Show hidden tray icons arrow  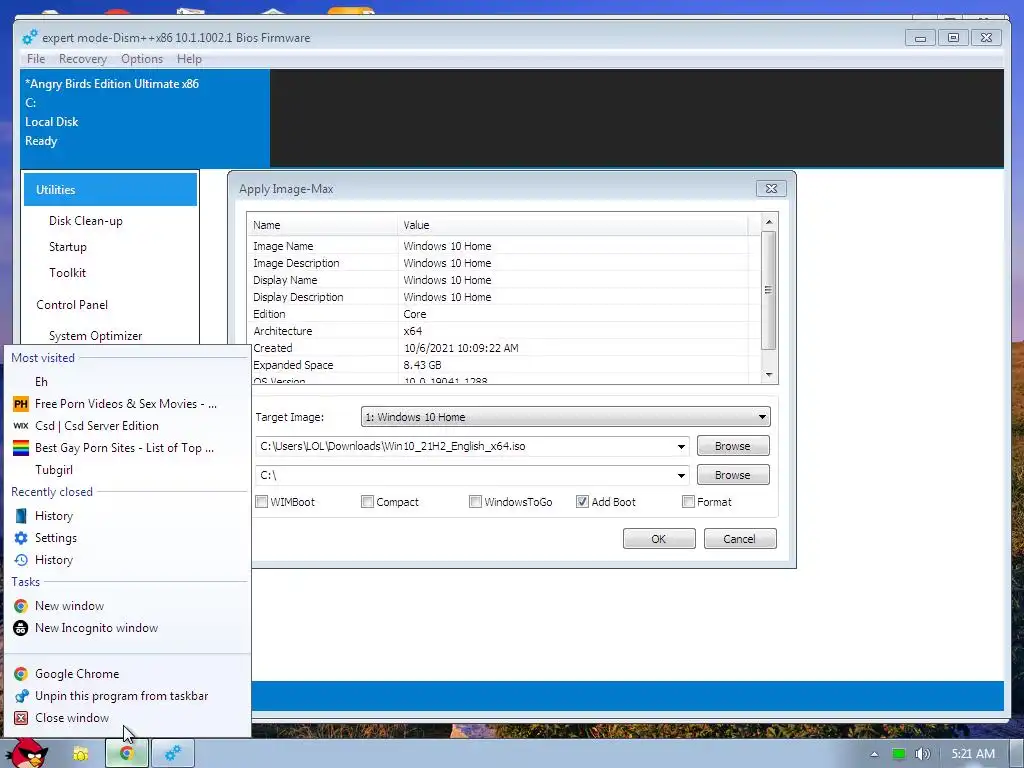(x=874, y=754)
